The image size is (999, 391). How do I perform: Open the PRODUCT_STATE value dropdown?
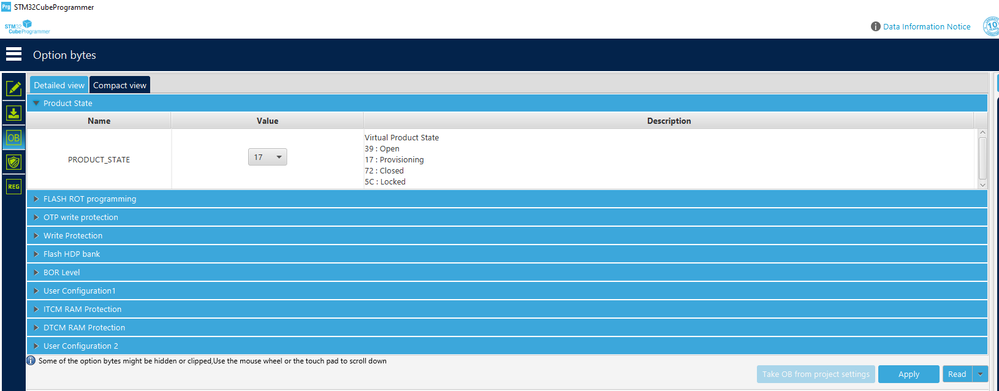(268, 157)
